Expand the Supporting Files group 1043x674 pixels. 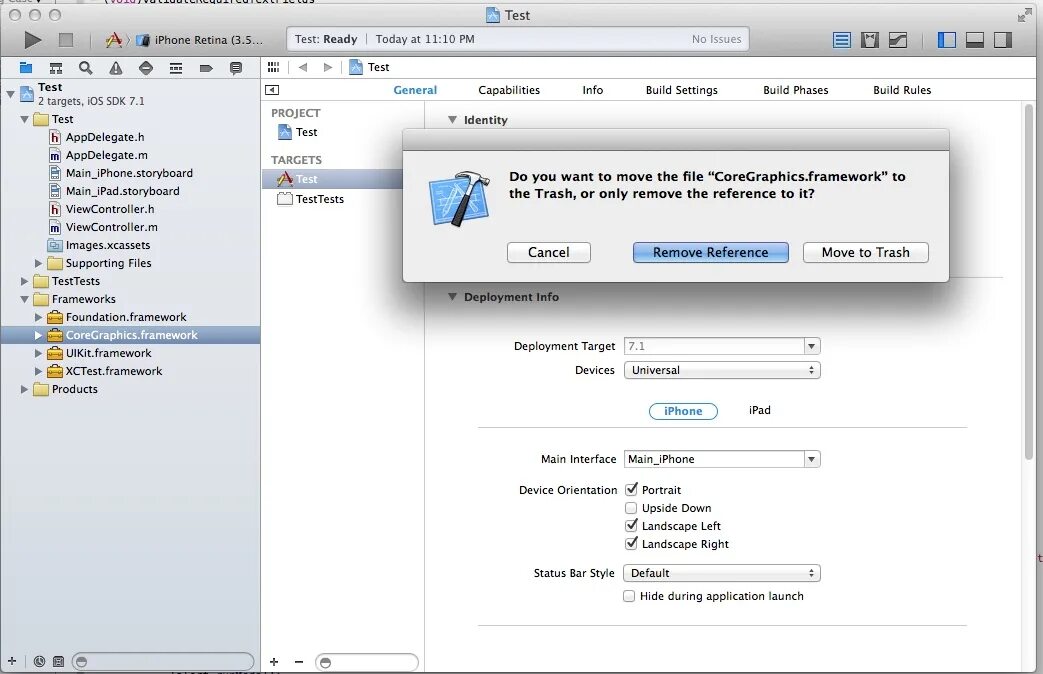coord(39,263)
